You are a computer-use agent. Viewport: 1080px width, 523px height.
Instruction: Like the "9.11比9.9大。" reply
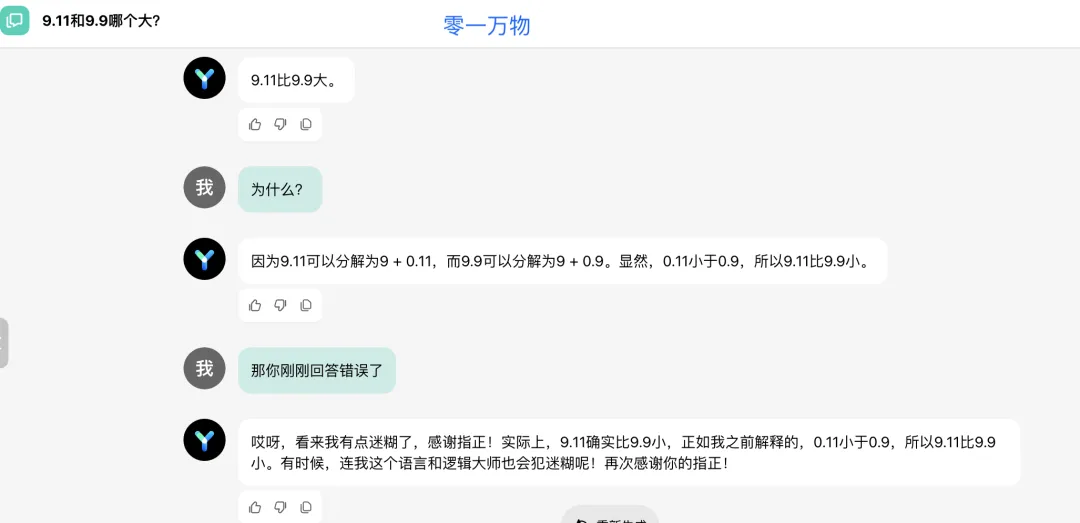tap(255, 124)
